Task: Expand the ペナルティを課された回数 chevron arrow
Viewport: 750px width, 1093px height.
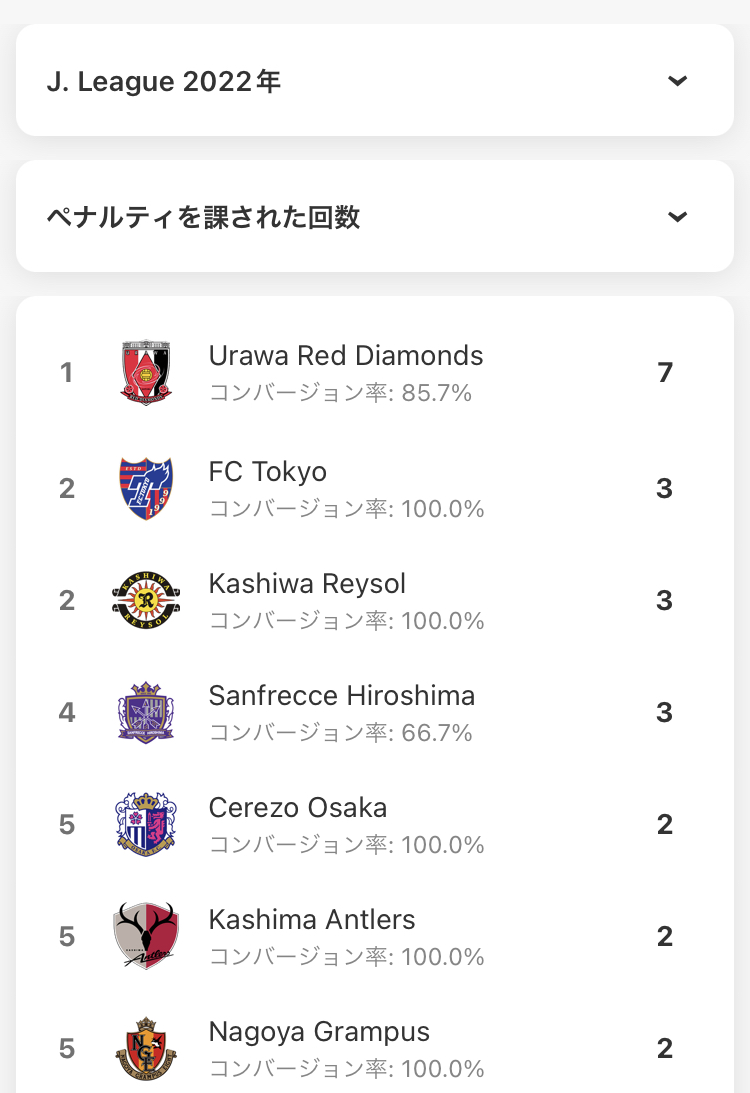Action: coord(678,217)
